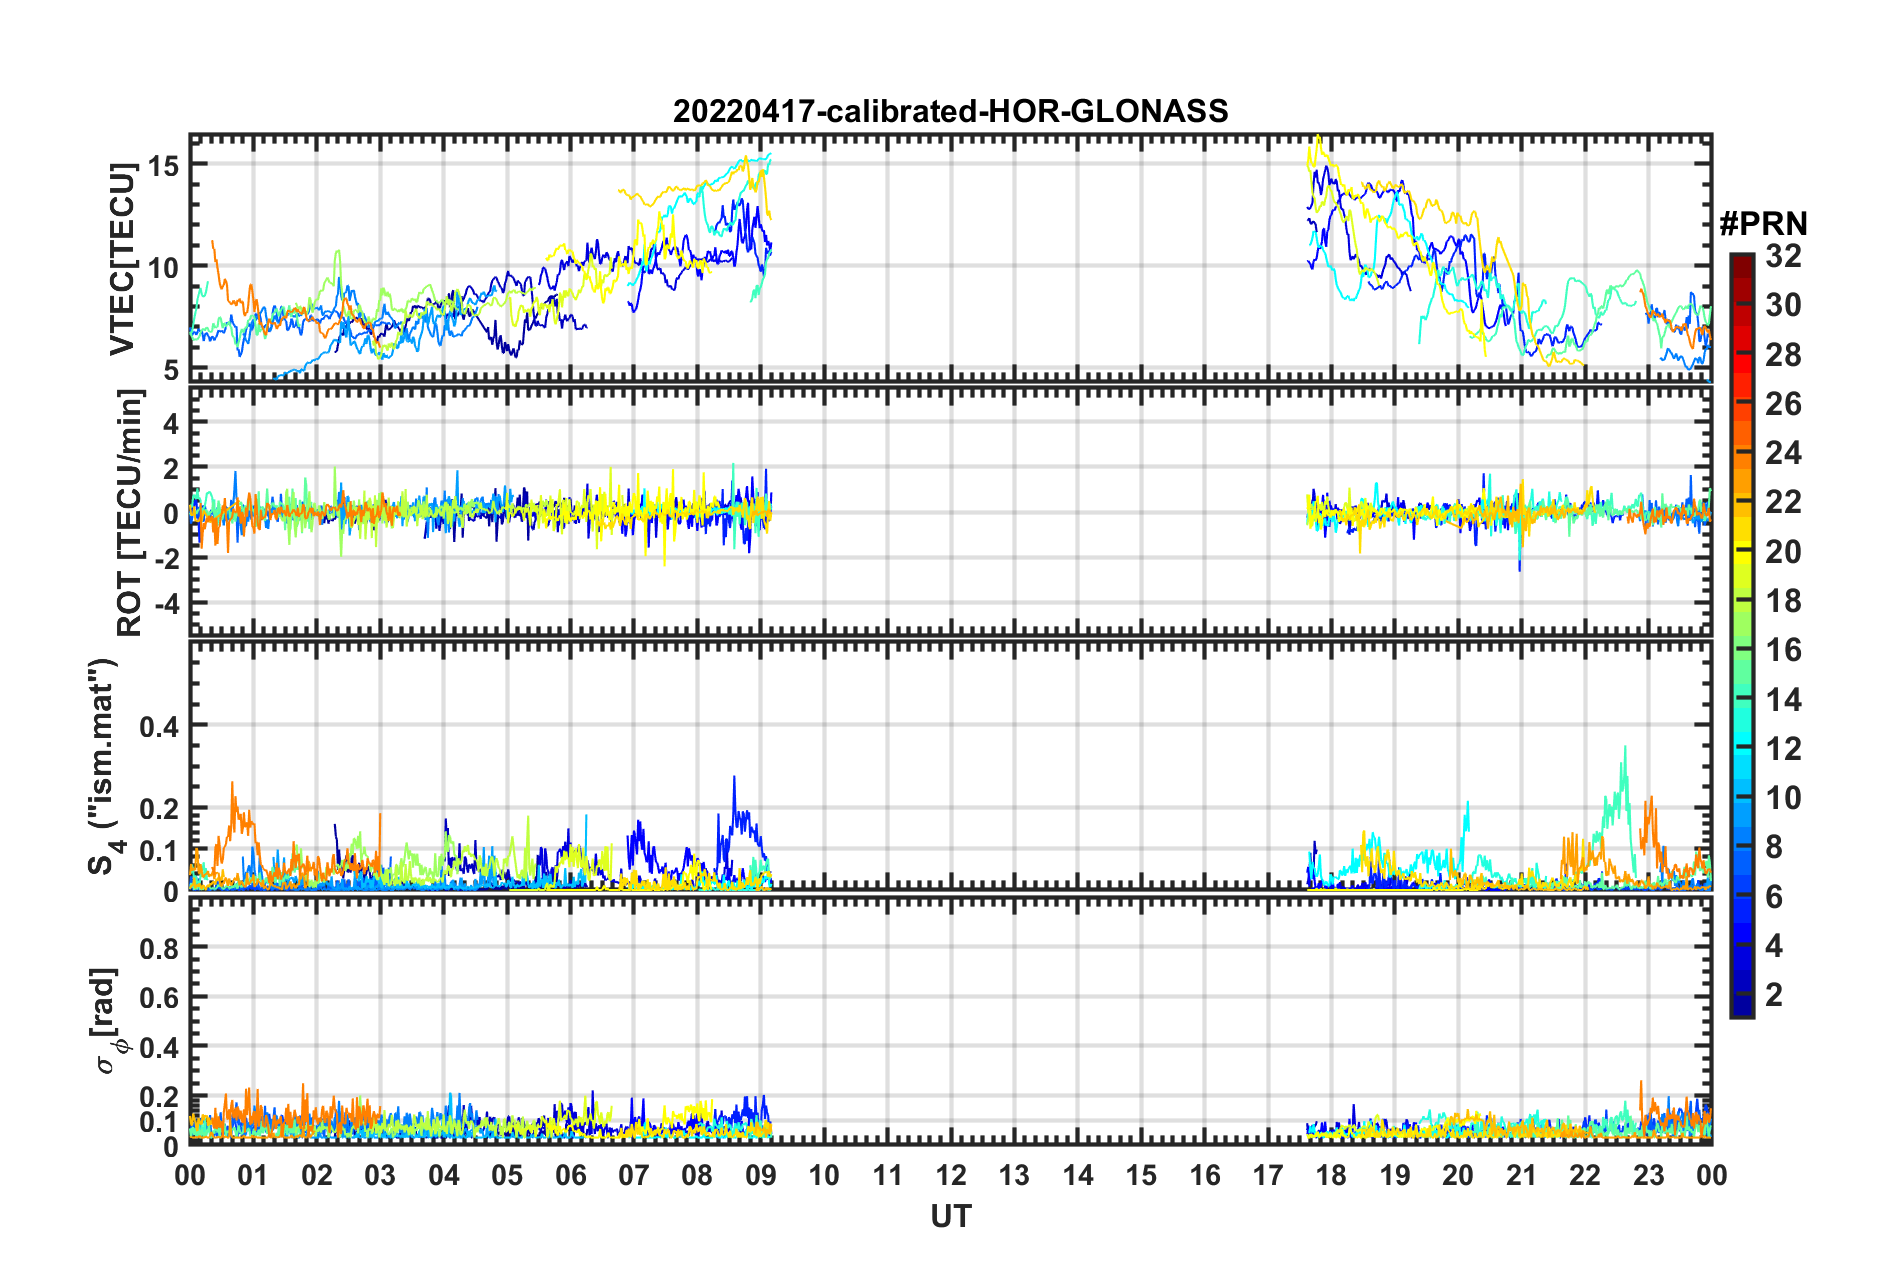This screenshot has width=1902, height=1272.
Task: Click x-axis tick label 23
Action: (1648, 1175)
